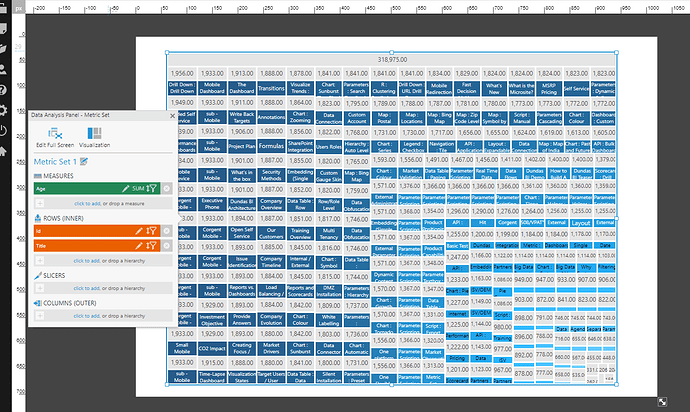Select the Basic Test treemap cell
Image resolution: width=690 pixels, height=412 pixels.
pyautogui.click(x=457, y=246)
